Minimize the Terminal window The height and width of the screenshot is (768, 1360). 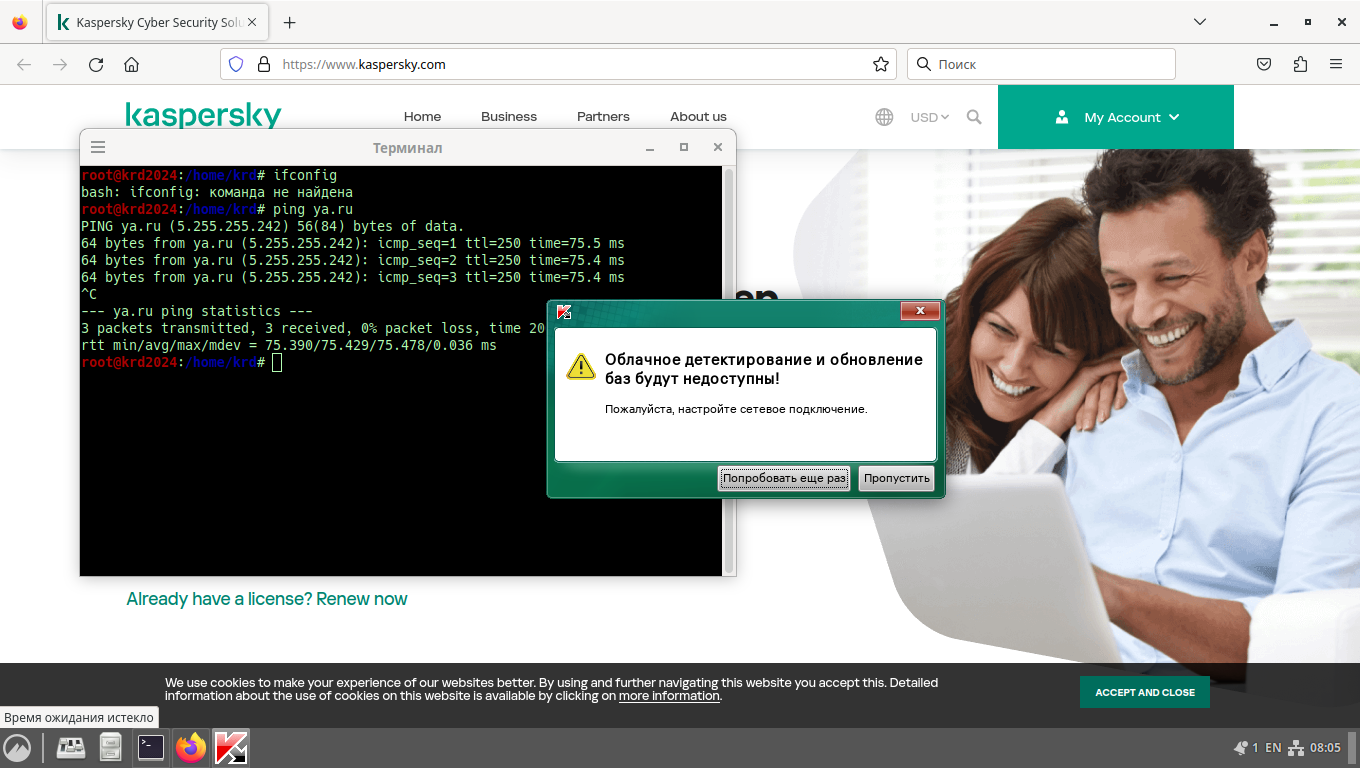651,147
